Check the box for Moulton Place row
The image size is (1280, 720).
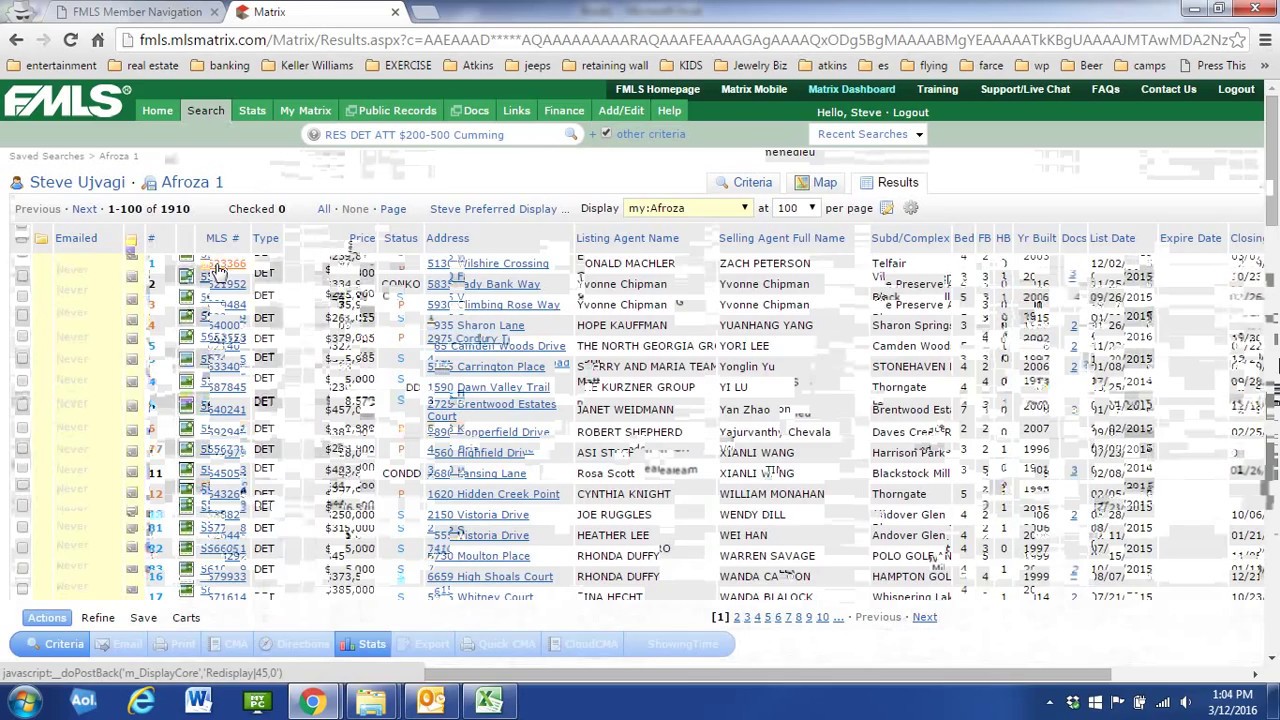point(22,548)
